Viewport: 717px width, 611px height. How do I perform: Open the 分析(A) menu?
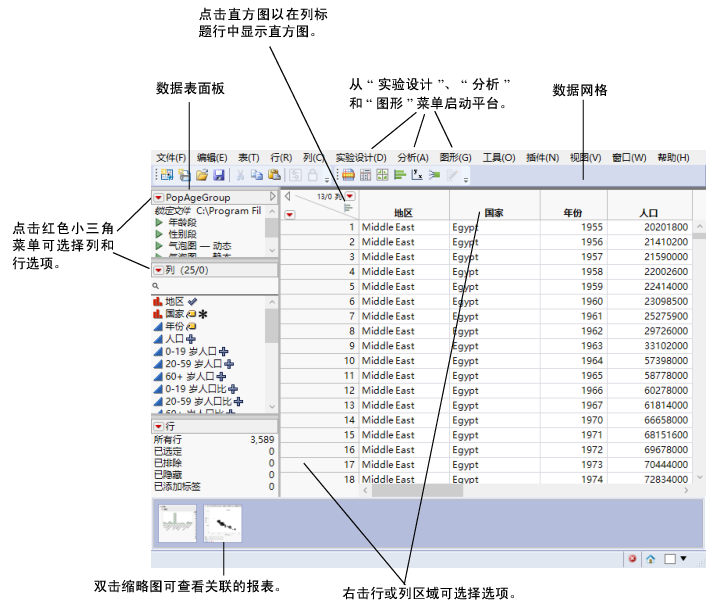[412, 158]
